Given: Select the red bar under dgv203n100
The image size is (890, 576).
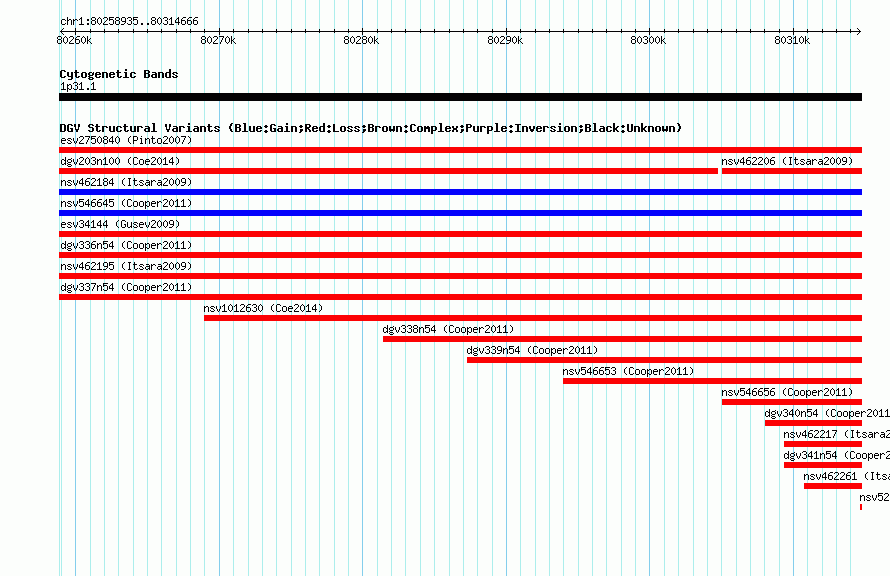Looking at the screenshot, I should 388,171.
